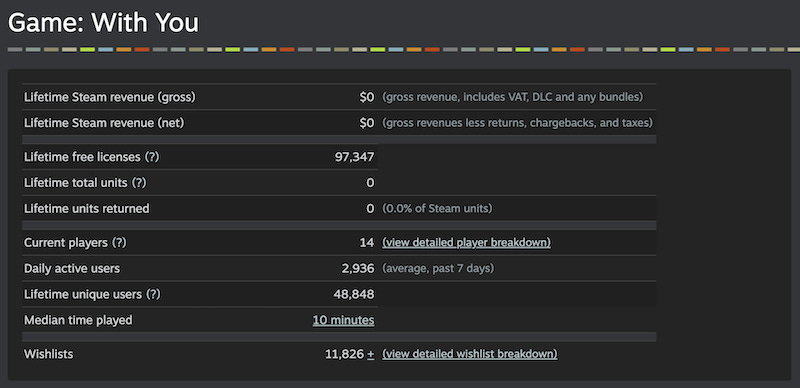Click the Wishlists label
The width and height of the screenshot is (800, 388).
tap(48, 354)
